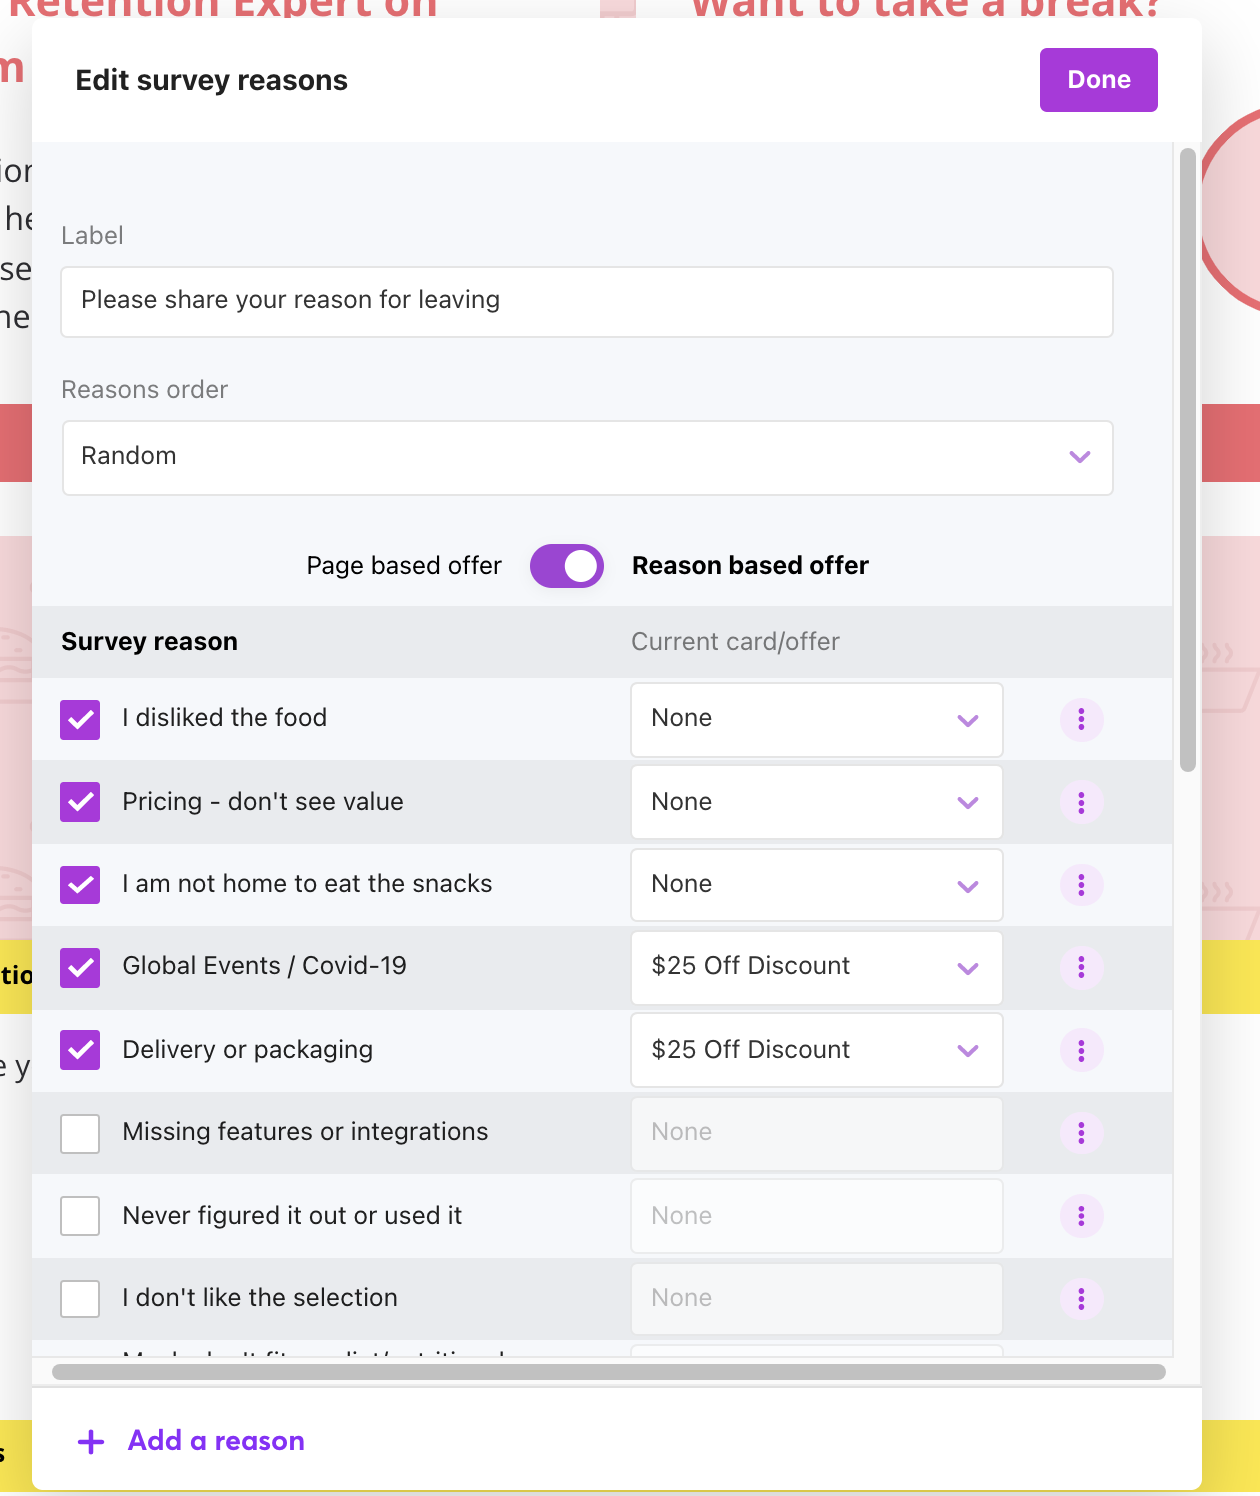The height and width of the screenshot is (1496, 1260).
Task: Open options for 'I don't like the selection'
Action: tap(1081, 1299)
